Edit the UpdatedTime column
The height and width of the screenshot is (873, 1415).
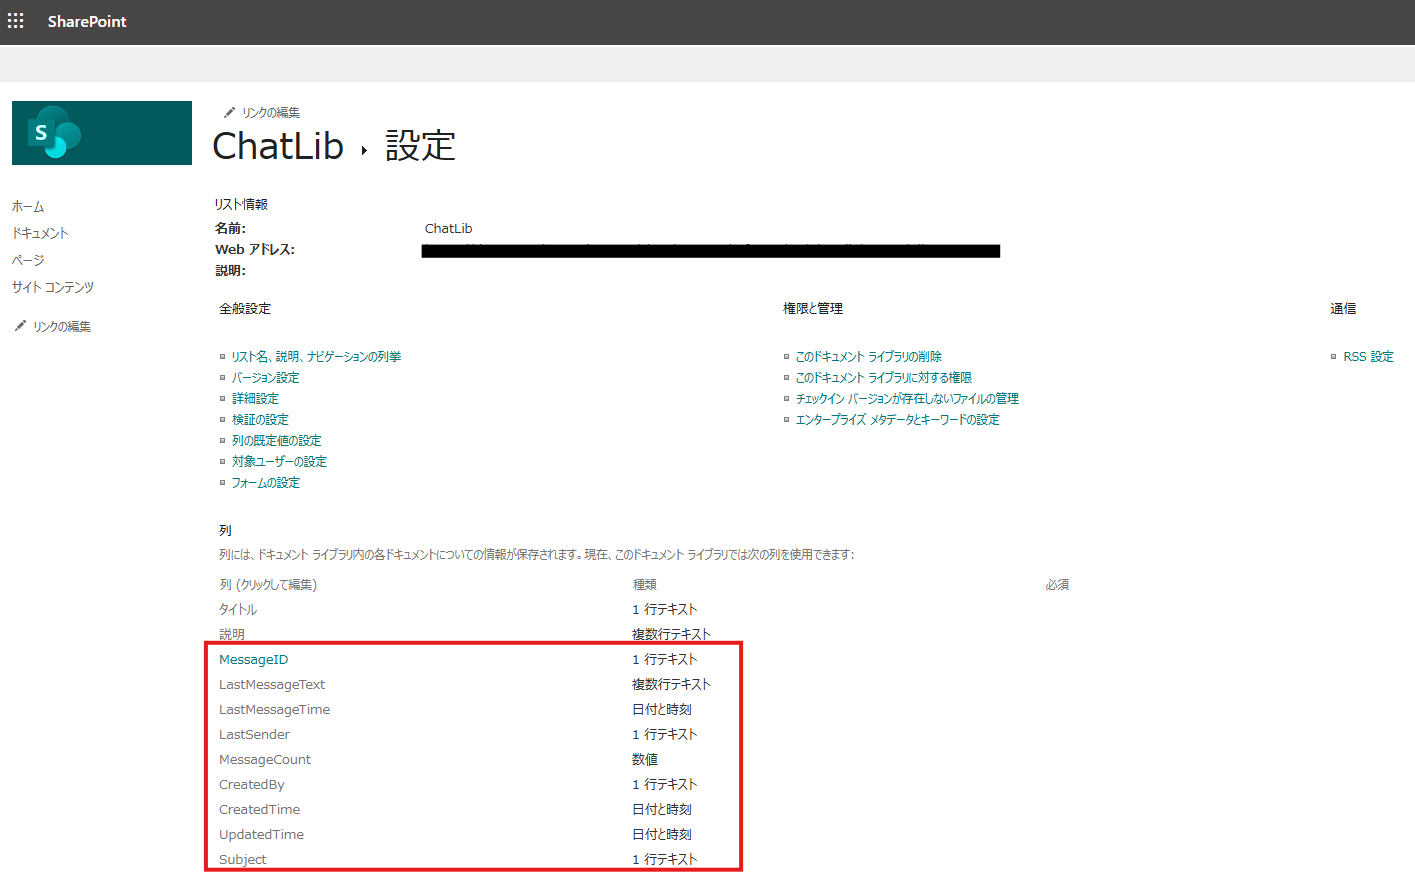point(261,835)
